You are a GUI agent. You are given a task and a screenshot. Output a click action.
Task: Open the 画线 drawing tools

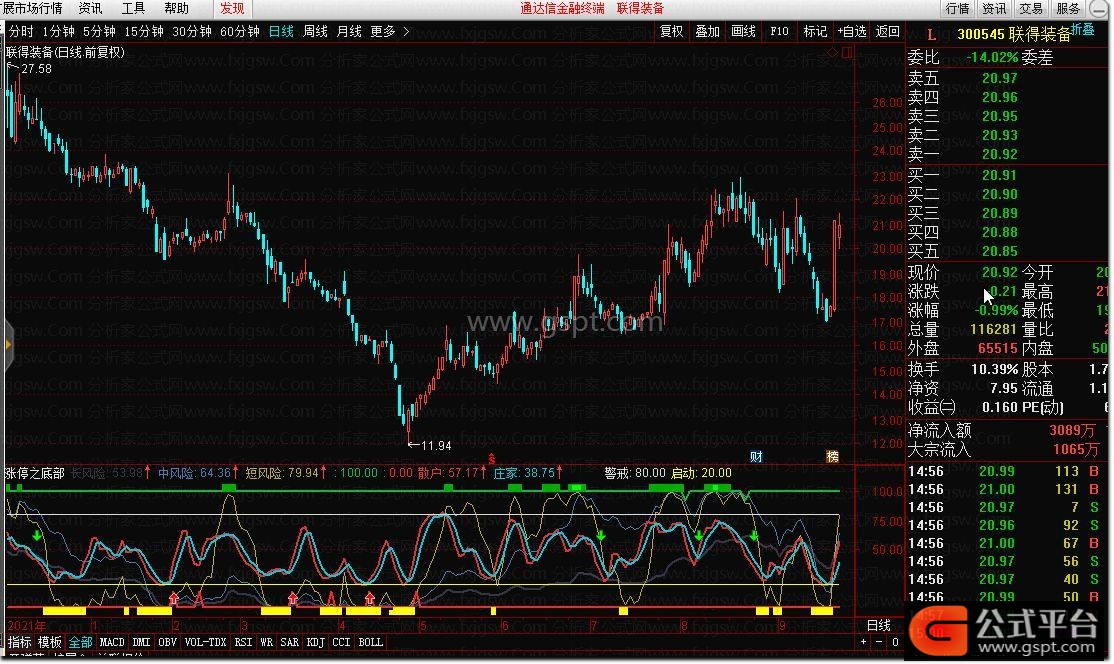[743, 31]
